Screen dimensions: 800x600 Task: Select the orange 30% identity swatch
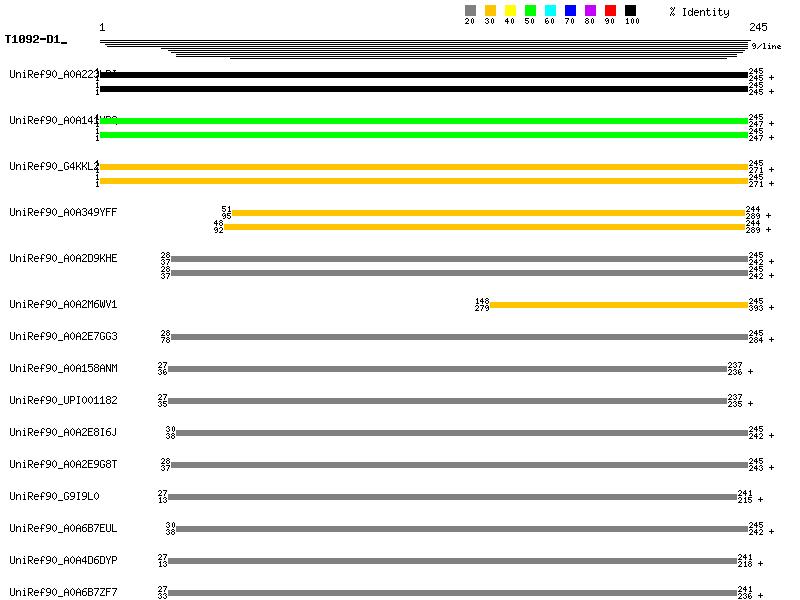click(490, 11)
